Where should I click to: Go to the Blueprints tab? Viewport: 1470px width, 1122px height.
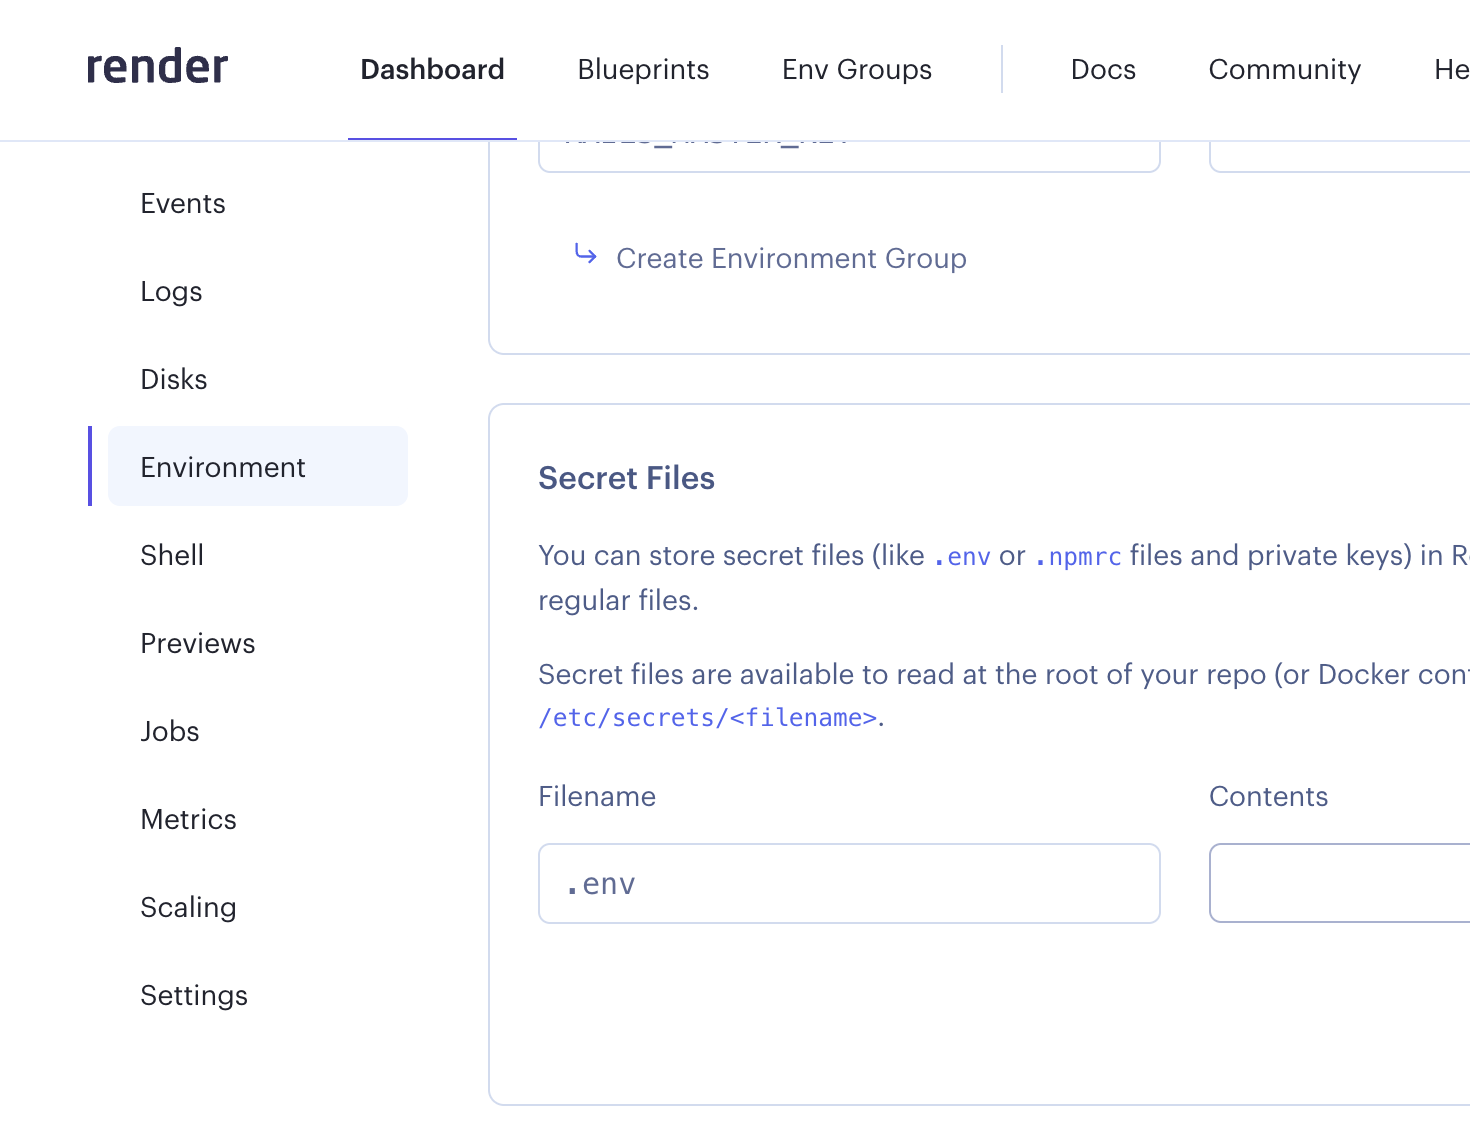643,69
